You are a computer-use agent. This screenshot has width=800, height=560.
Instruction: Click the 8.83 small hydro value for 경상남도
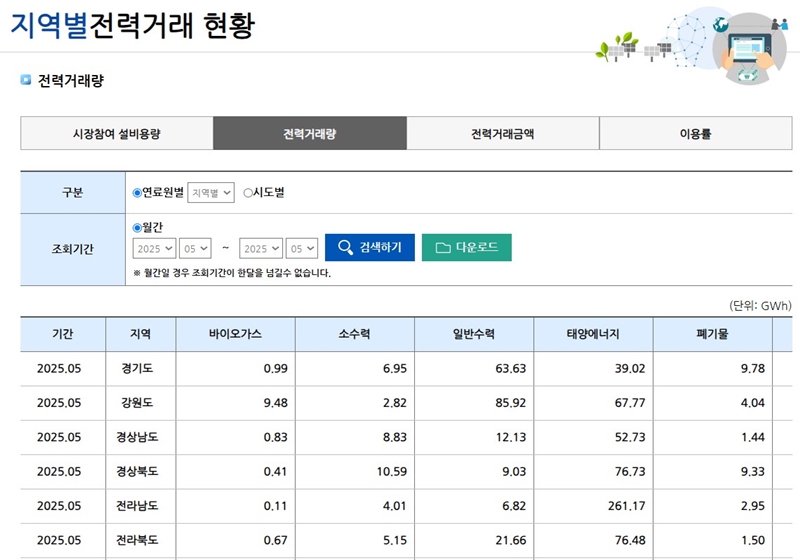[395, 438]
